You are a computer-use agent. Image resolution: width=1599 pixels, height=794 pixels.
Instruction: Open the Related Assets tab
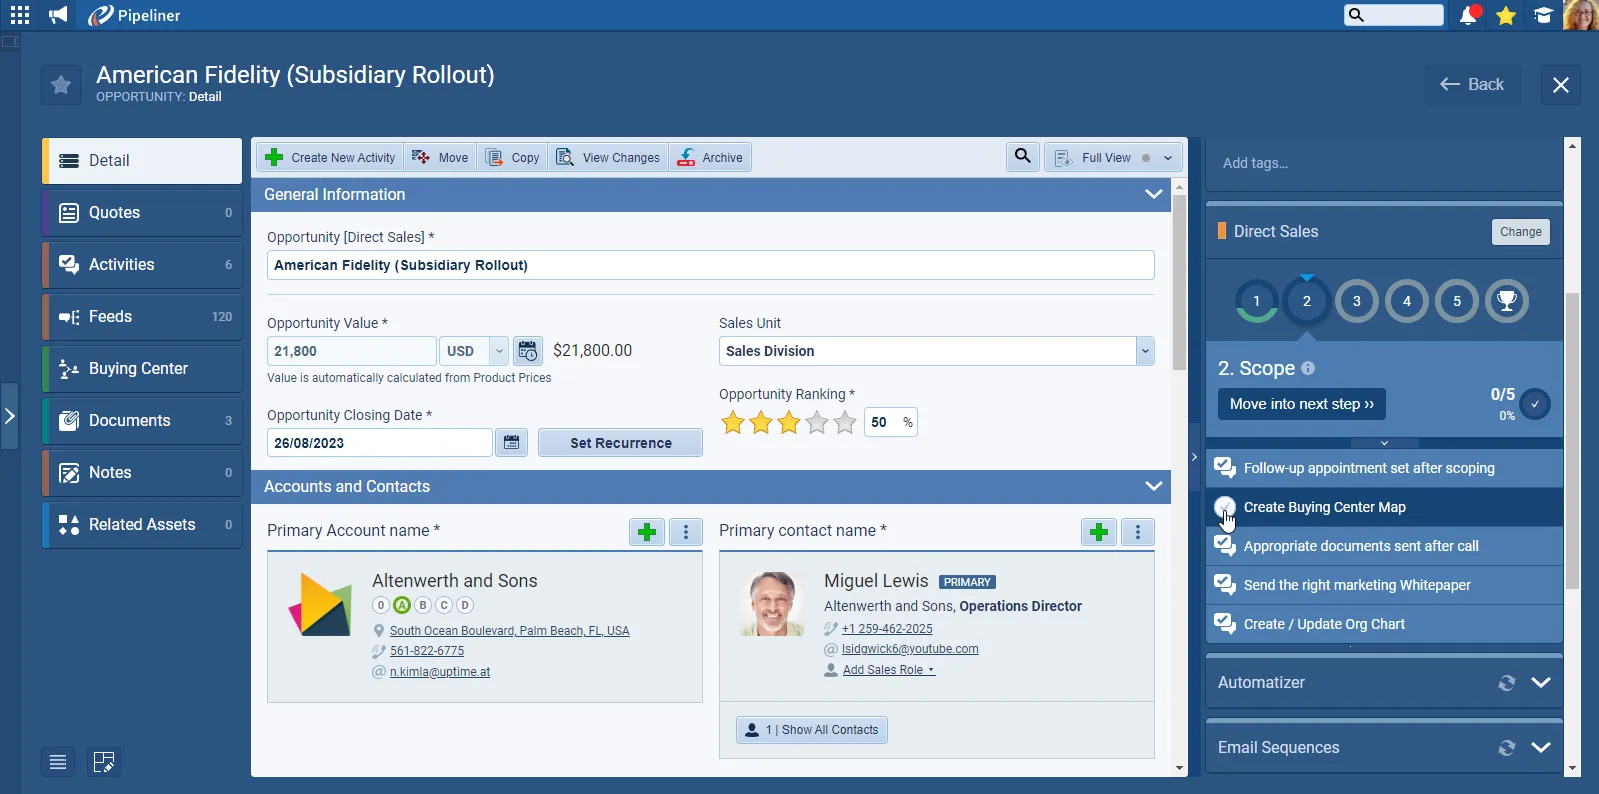[142, 525]
